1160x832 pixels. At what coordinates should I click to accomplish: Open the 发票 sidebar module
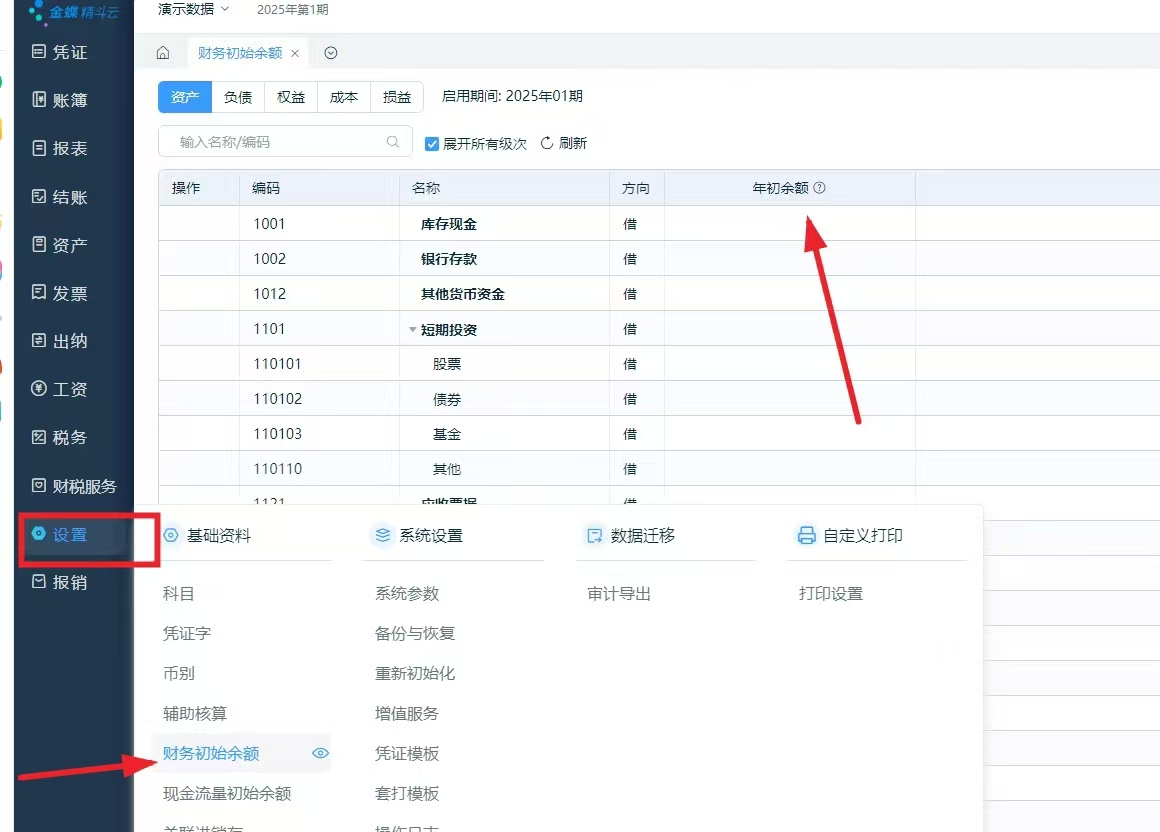60,293
